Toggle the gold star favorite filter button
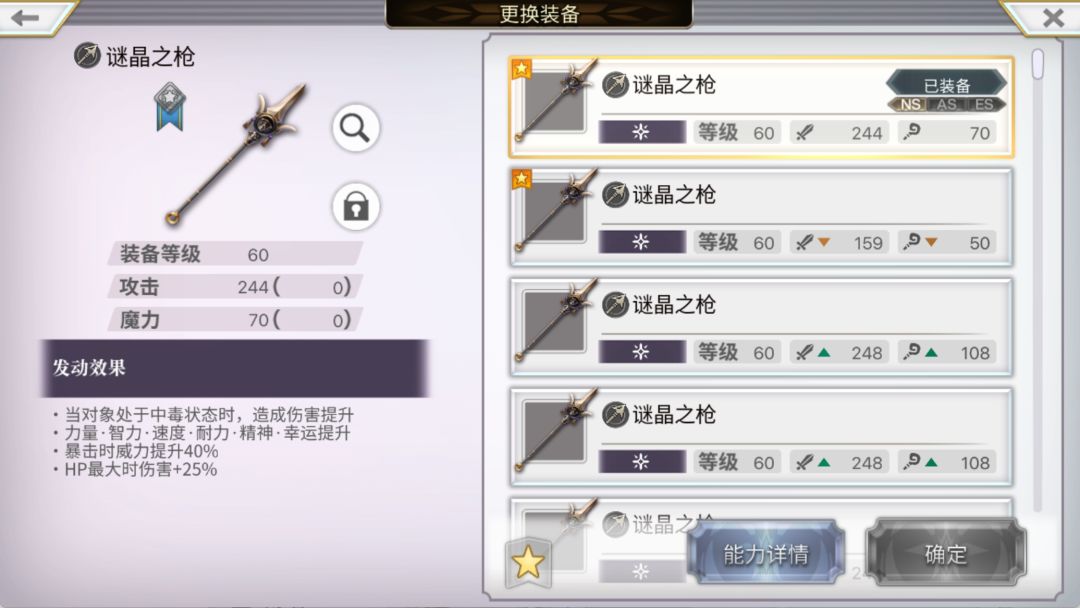This screenshot has width=1080, height=608. [x=528, y=563]
